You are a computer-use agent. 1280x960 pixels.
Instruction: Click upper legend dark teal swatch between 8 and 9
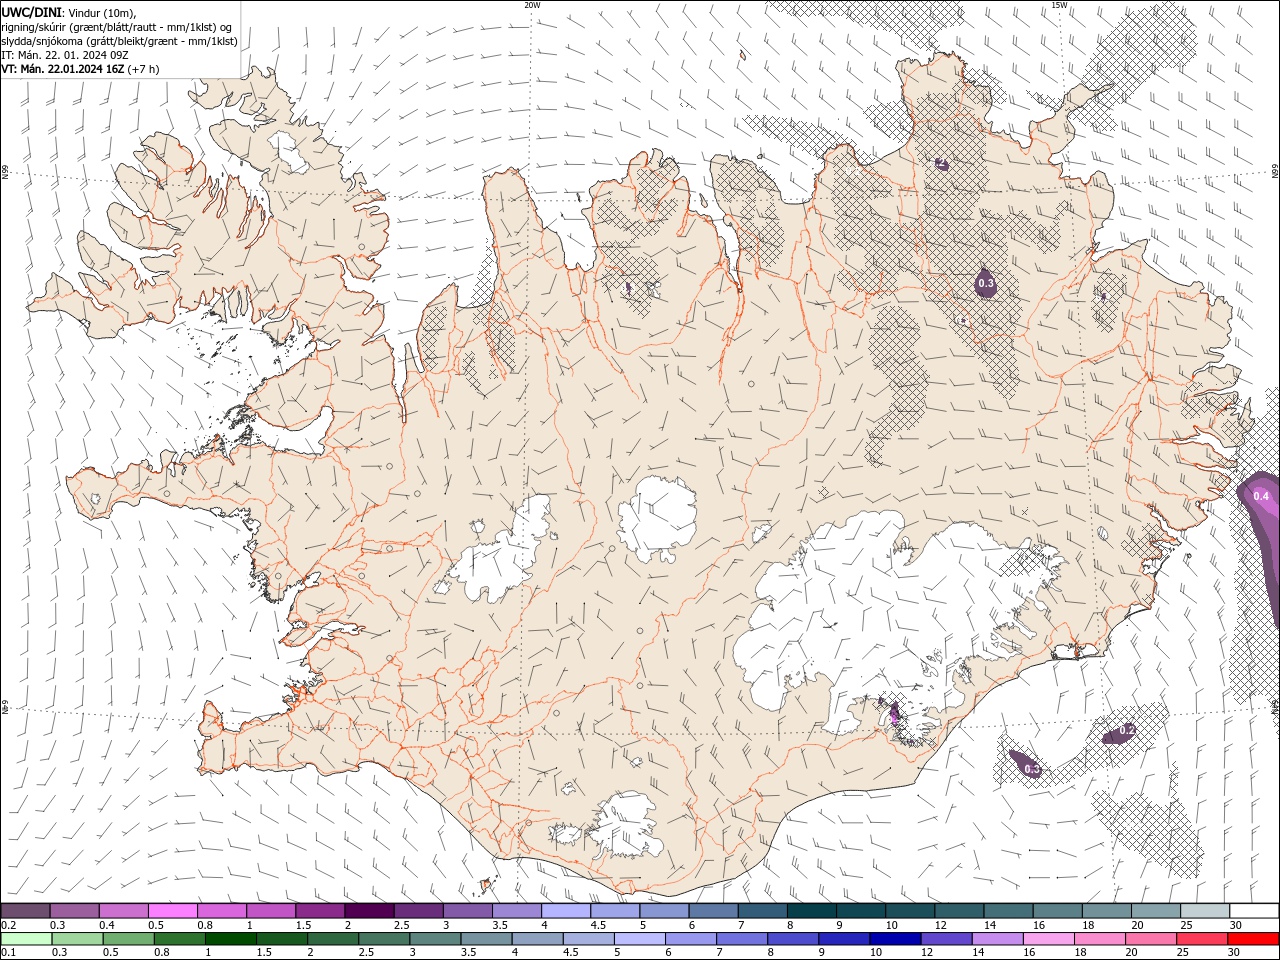click(x=811, y=911)
